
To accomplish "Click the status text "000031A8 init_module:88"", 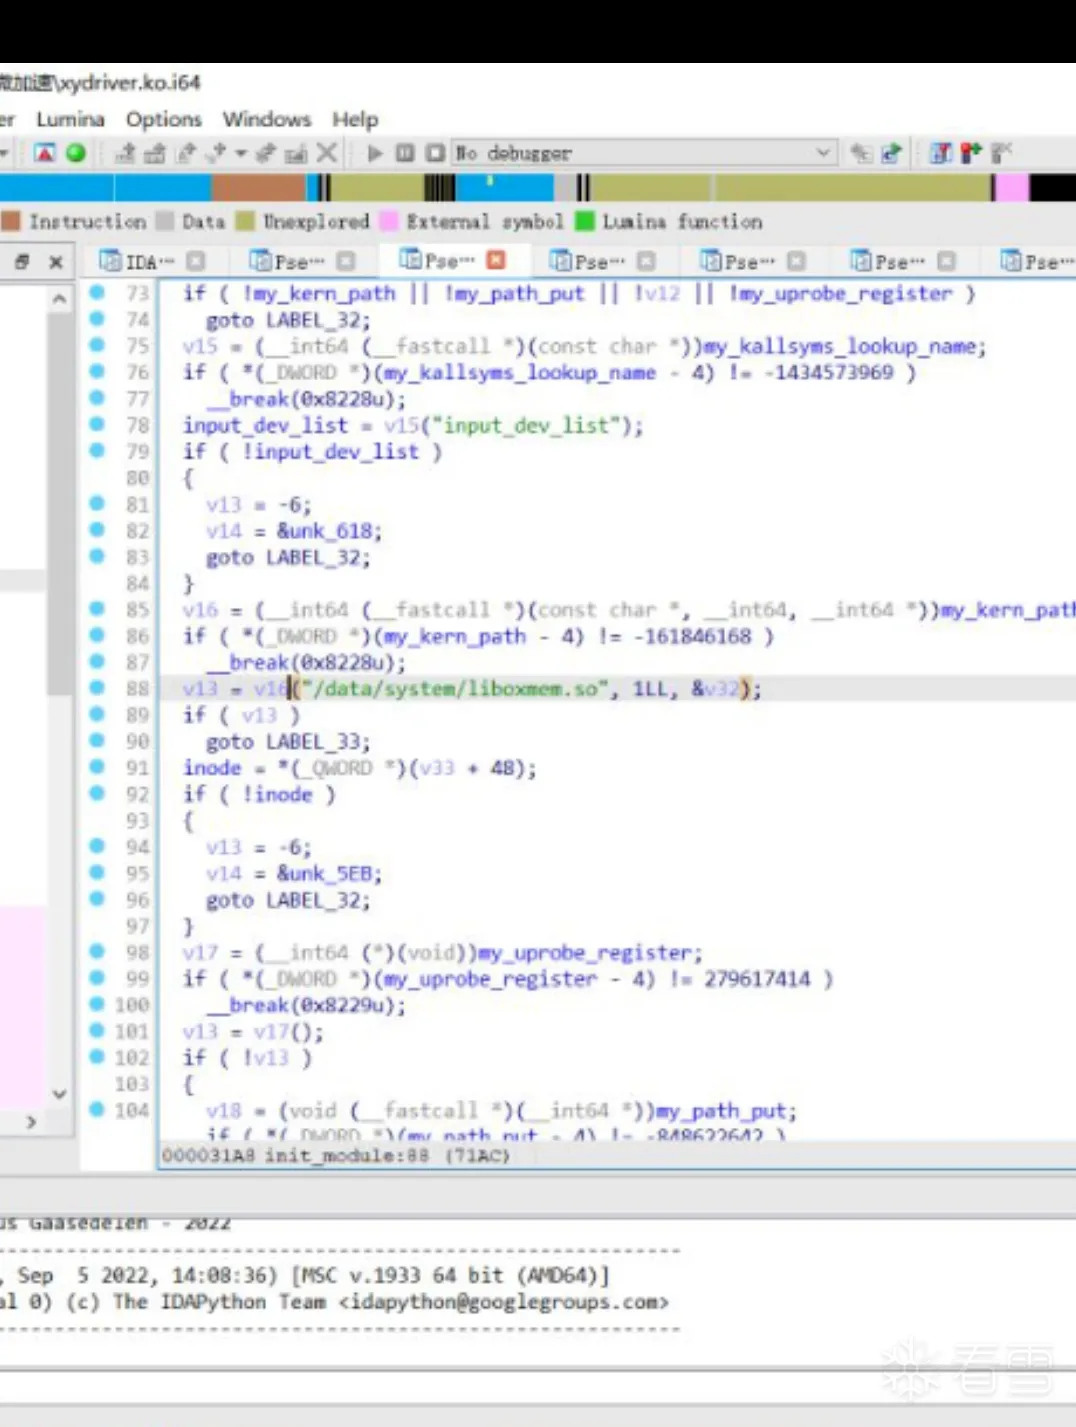I will coord(296,1155).
